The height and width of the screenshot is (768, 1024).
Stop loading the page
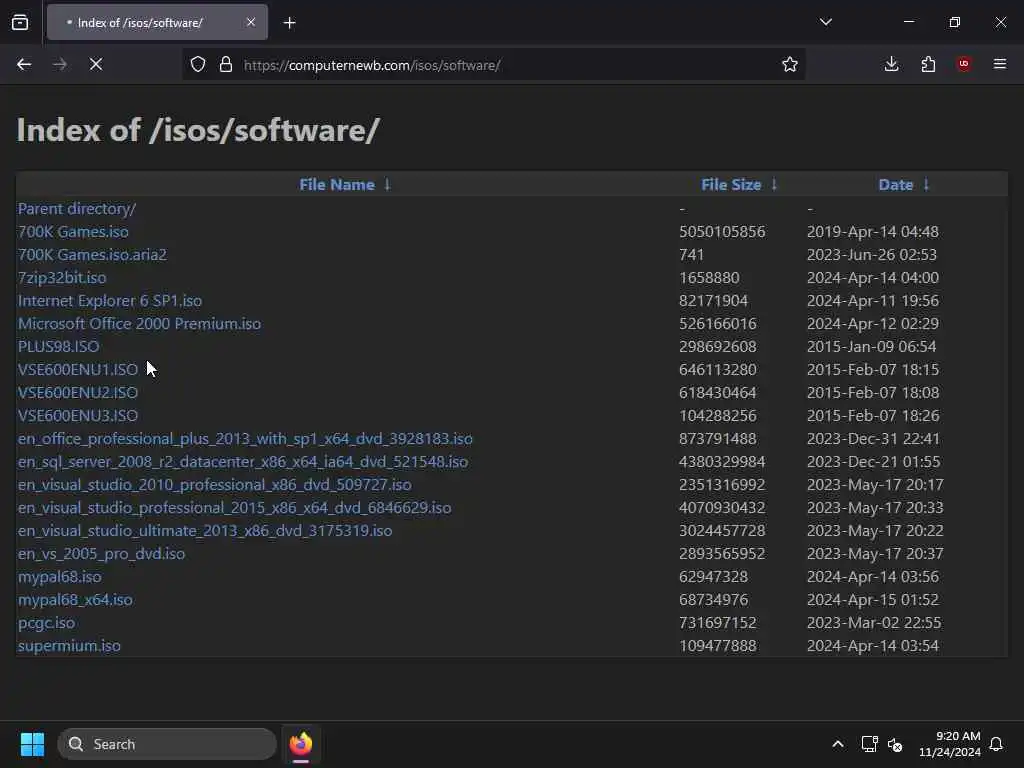[96, 64]
